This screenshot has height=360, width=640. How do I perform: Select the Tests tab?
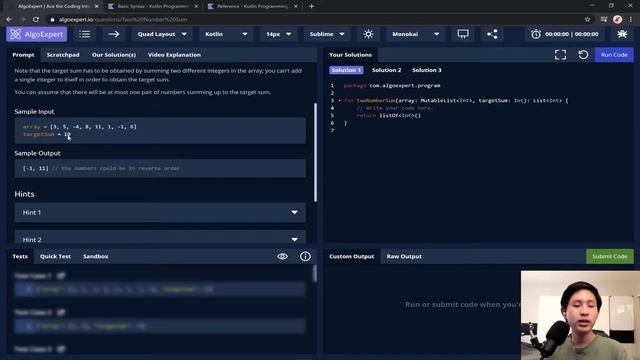pyautogui.click(x=20, y=256)
